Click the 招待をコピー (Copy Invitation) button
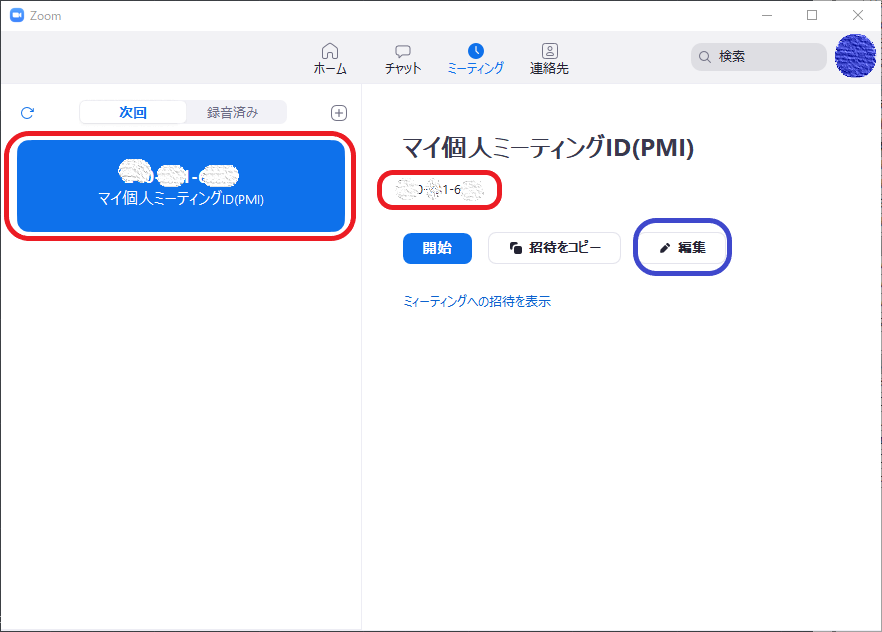This screenshot has width=882, height=632. click(x=554, y=248)
